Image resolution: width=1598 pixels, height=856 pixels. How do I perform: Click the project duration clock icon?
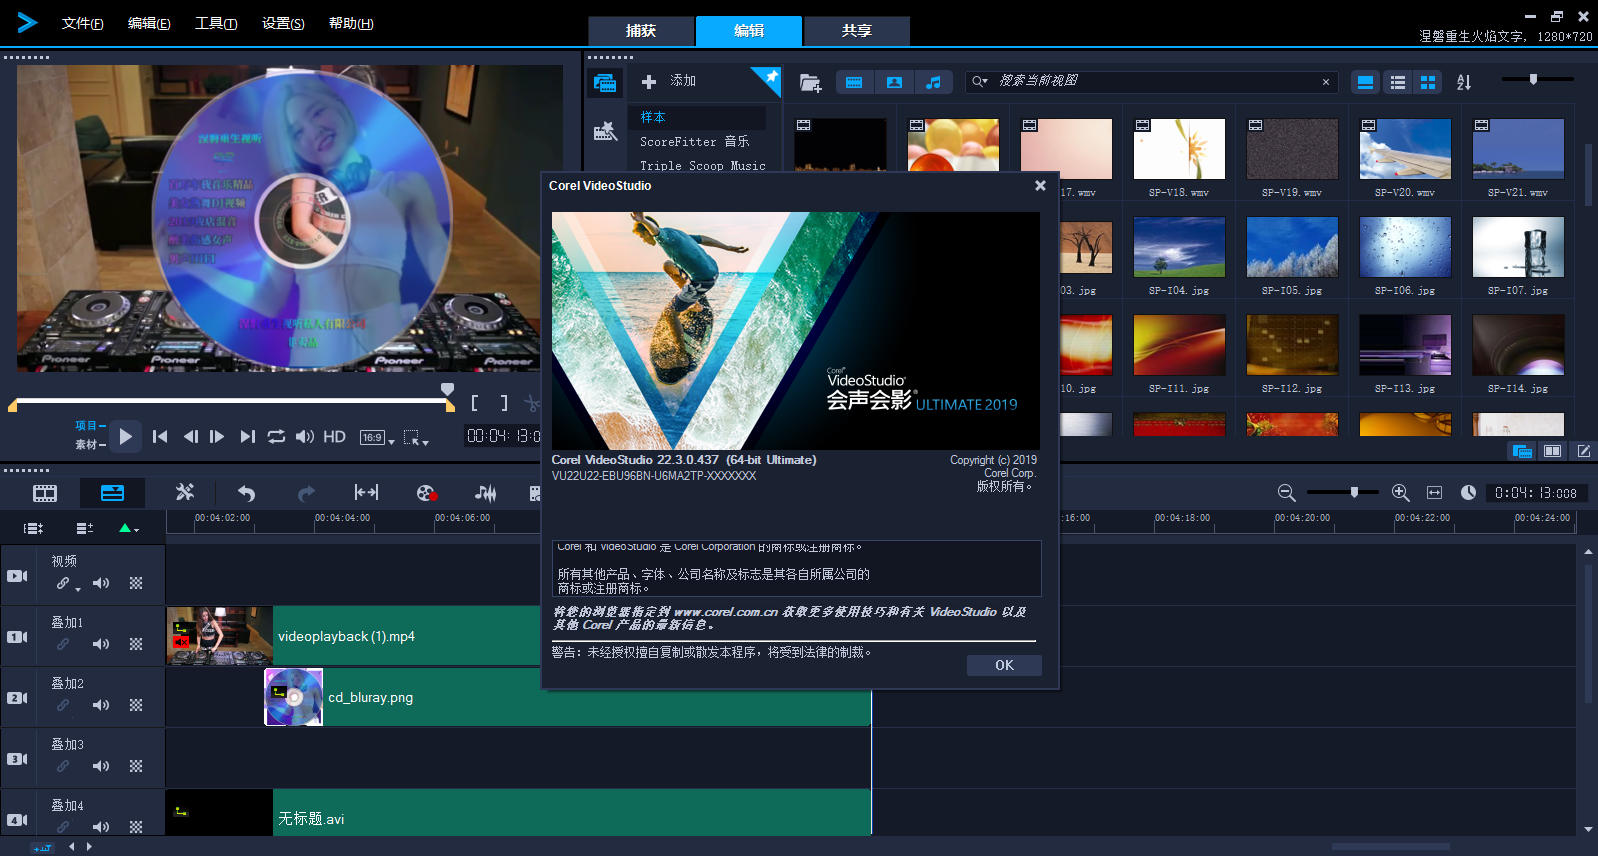[x=1468, y=492]
